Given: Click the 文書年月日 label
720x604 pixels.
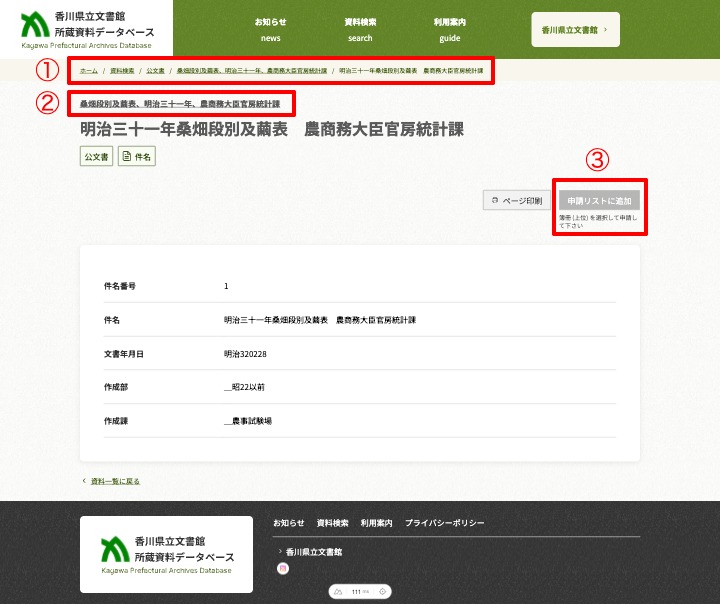Looking at the screenshot, I should click(124, 354).
